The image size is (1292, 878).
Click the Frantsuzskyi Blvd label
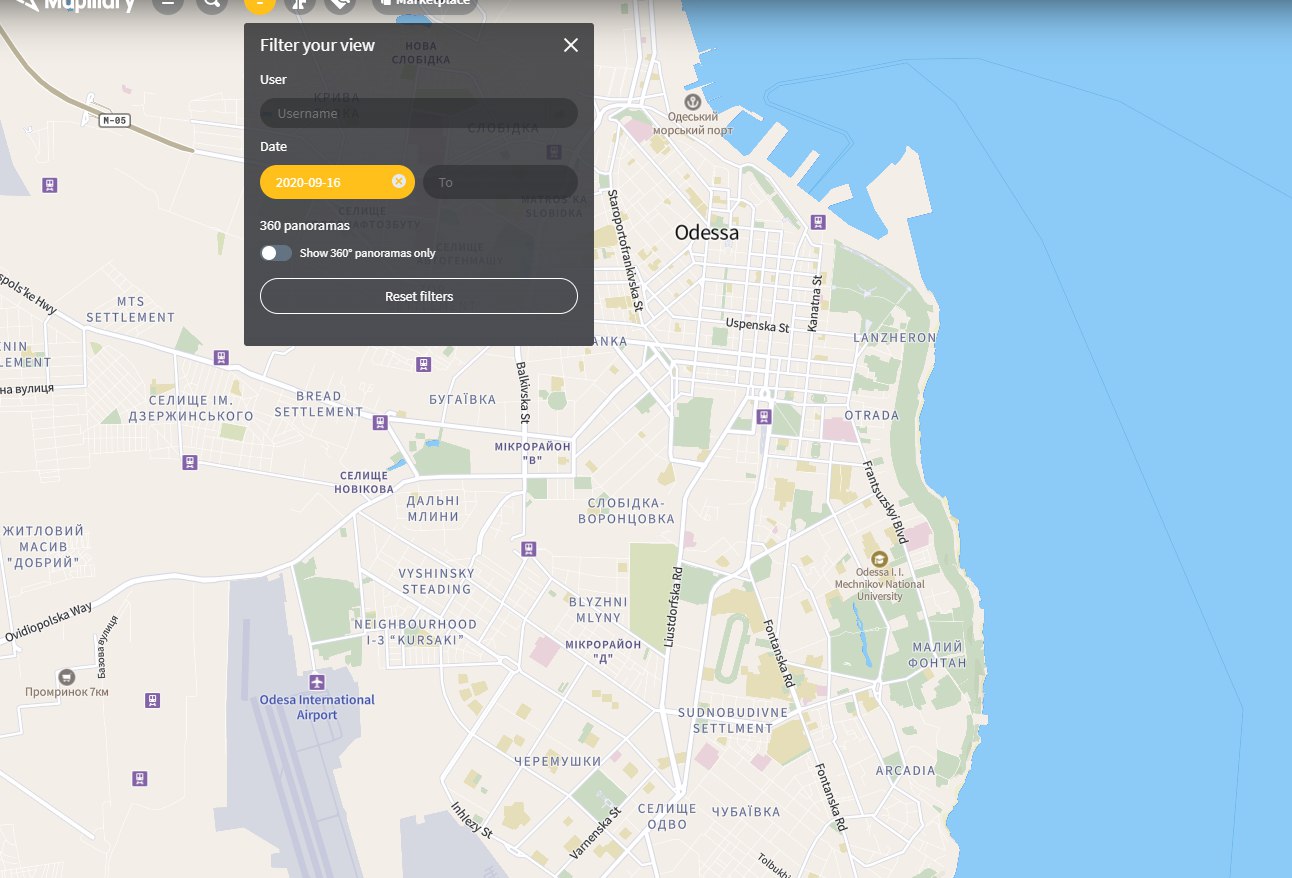(x=884, y=503)
